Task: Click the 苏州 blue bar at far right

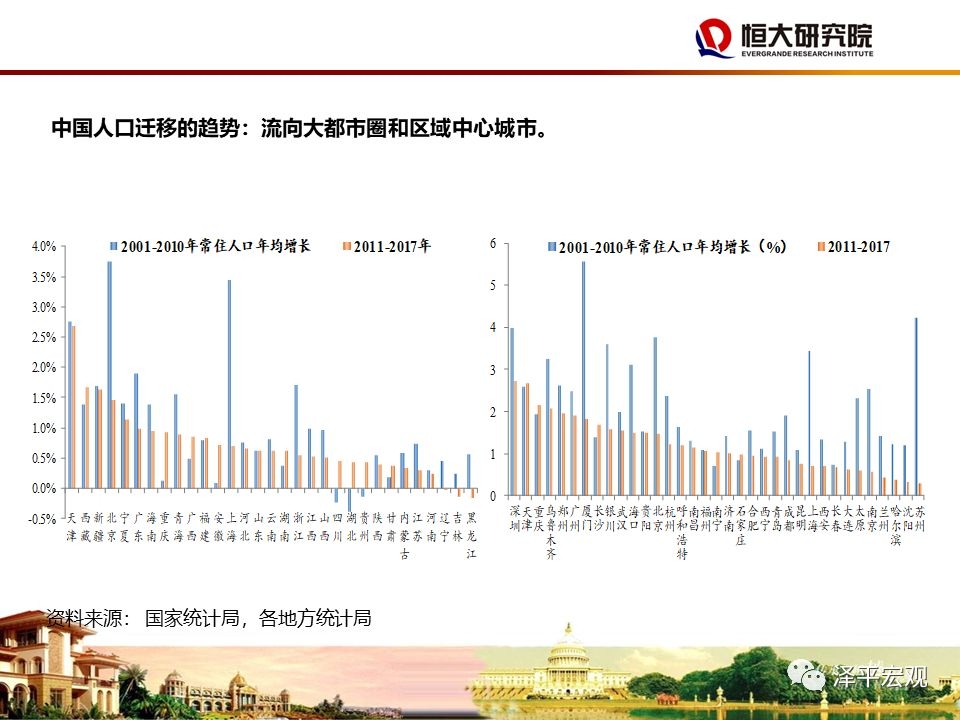Action: tap(916, 407)
